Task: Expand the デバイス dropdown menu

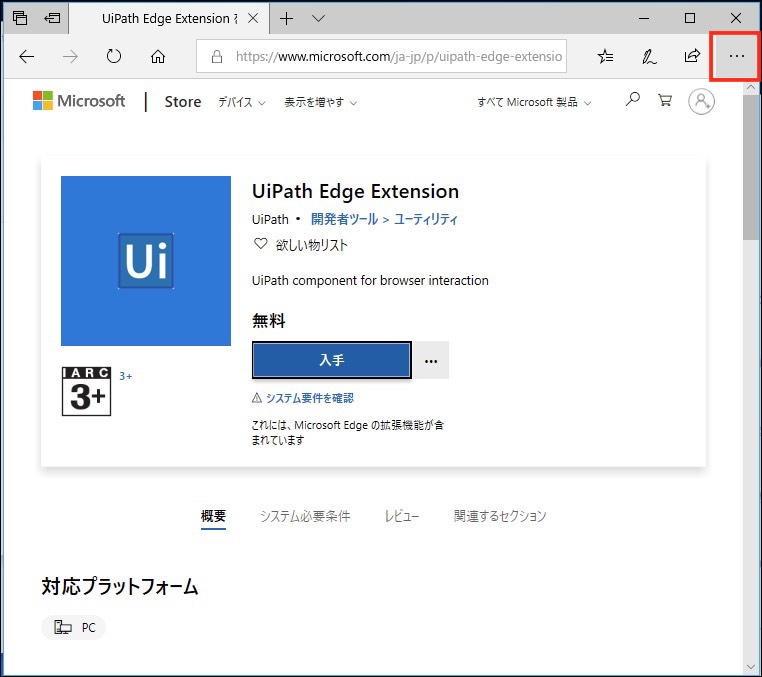Action: coord(242,102)
